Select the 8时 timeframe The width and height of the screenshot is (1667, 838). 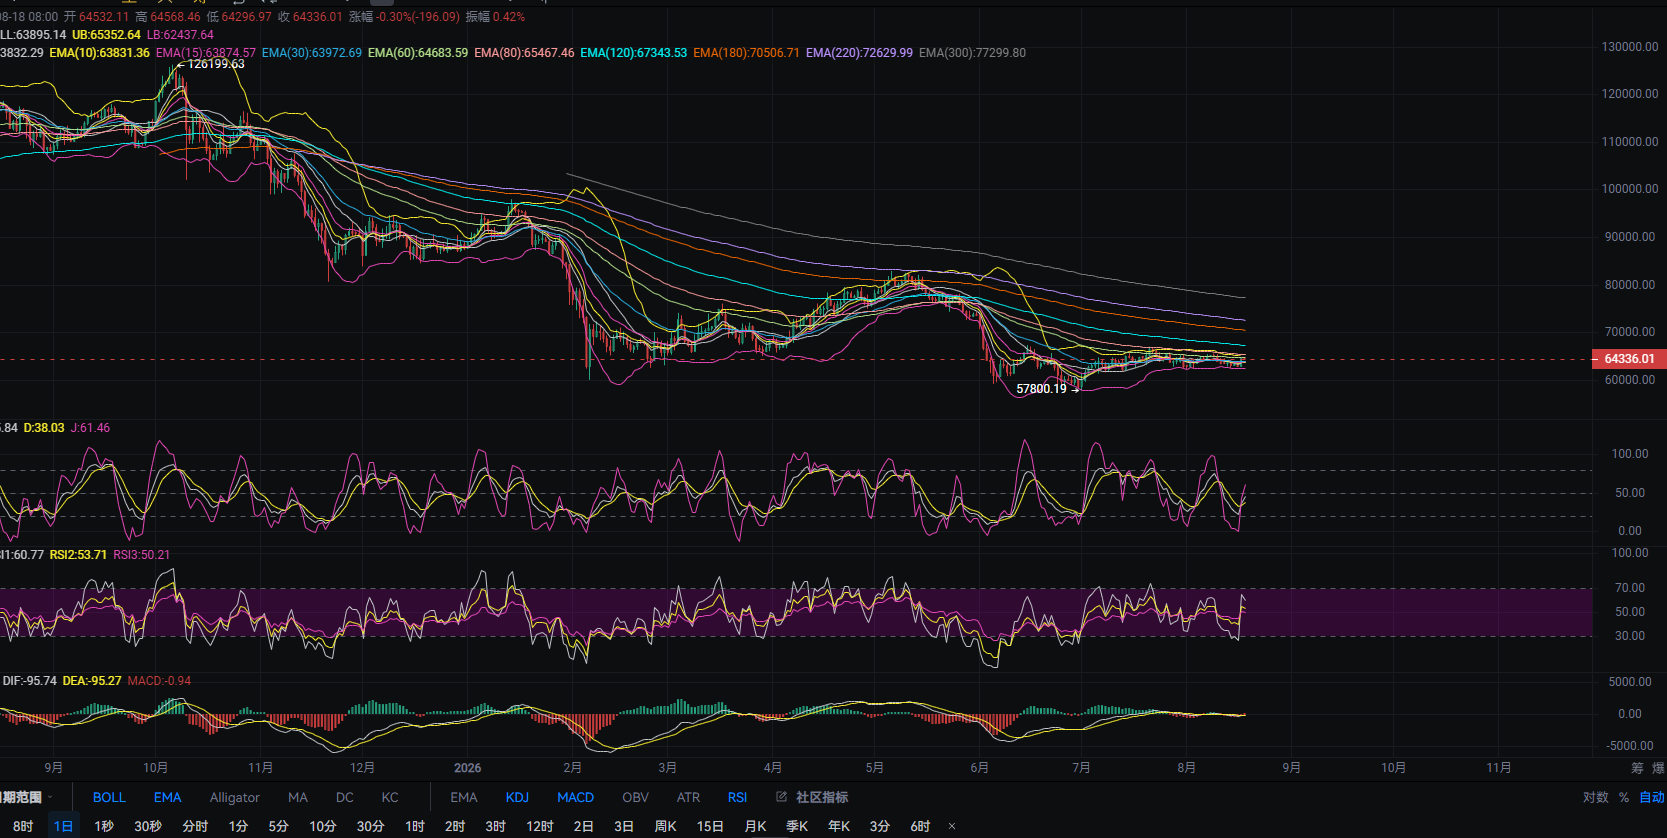(x=23, y=826)
